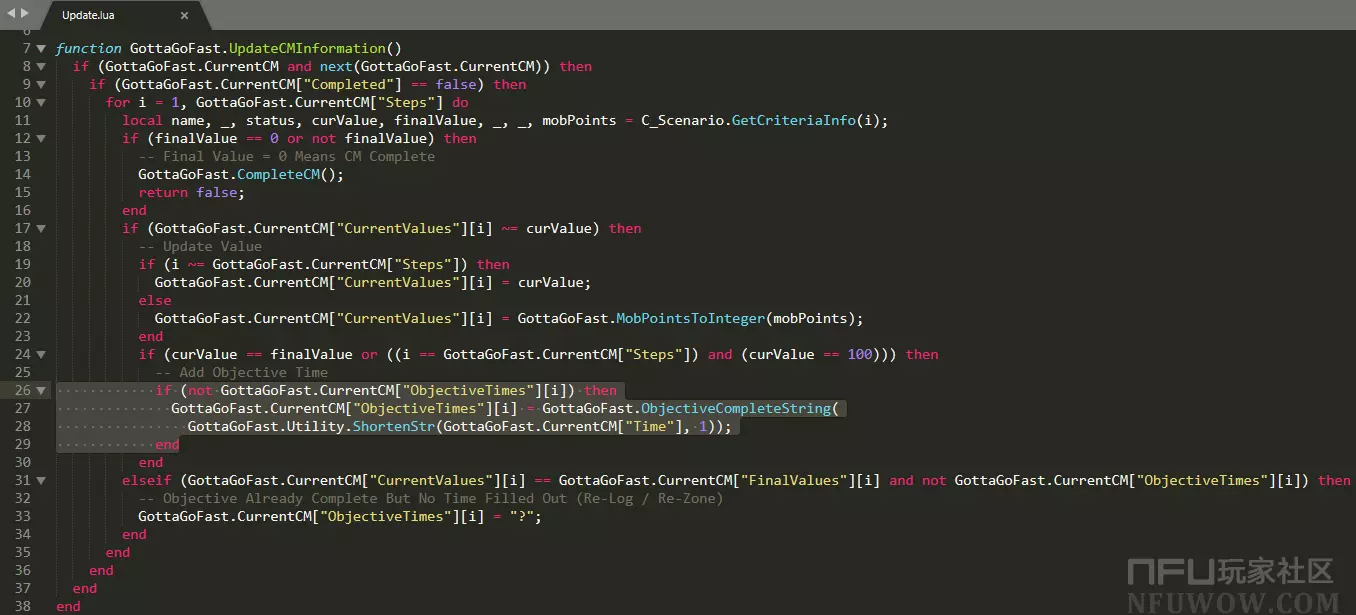Screen dimensions: 1356x615
Task: Click the right tab navigation arrow
Action: (x=25, y=13)
